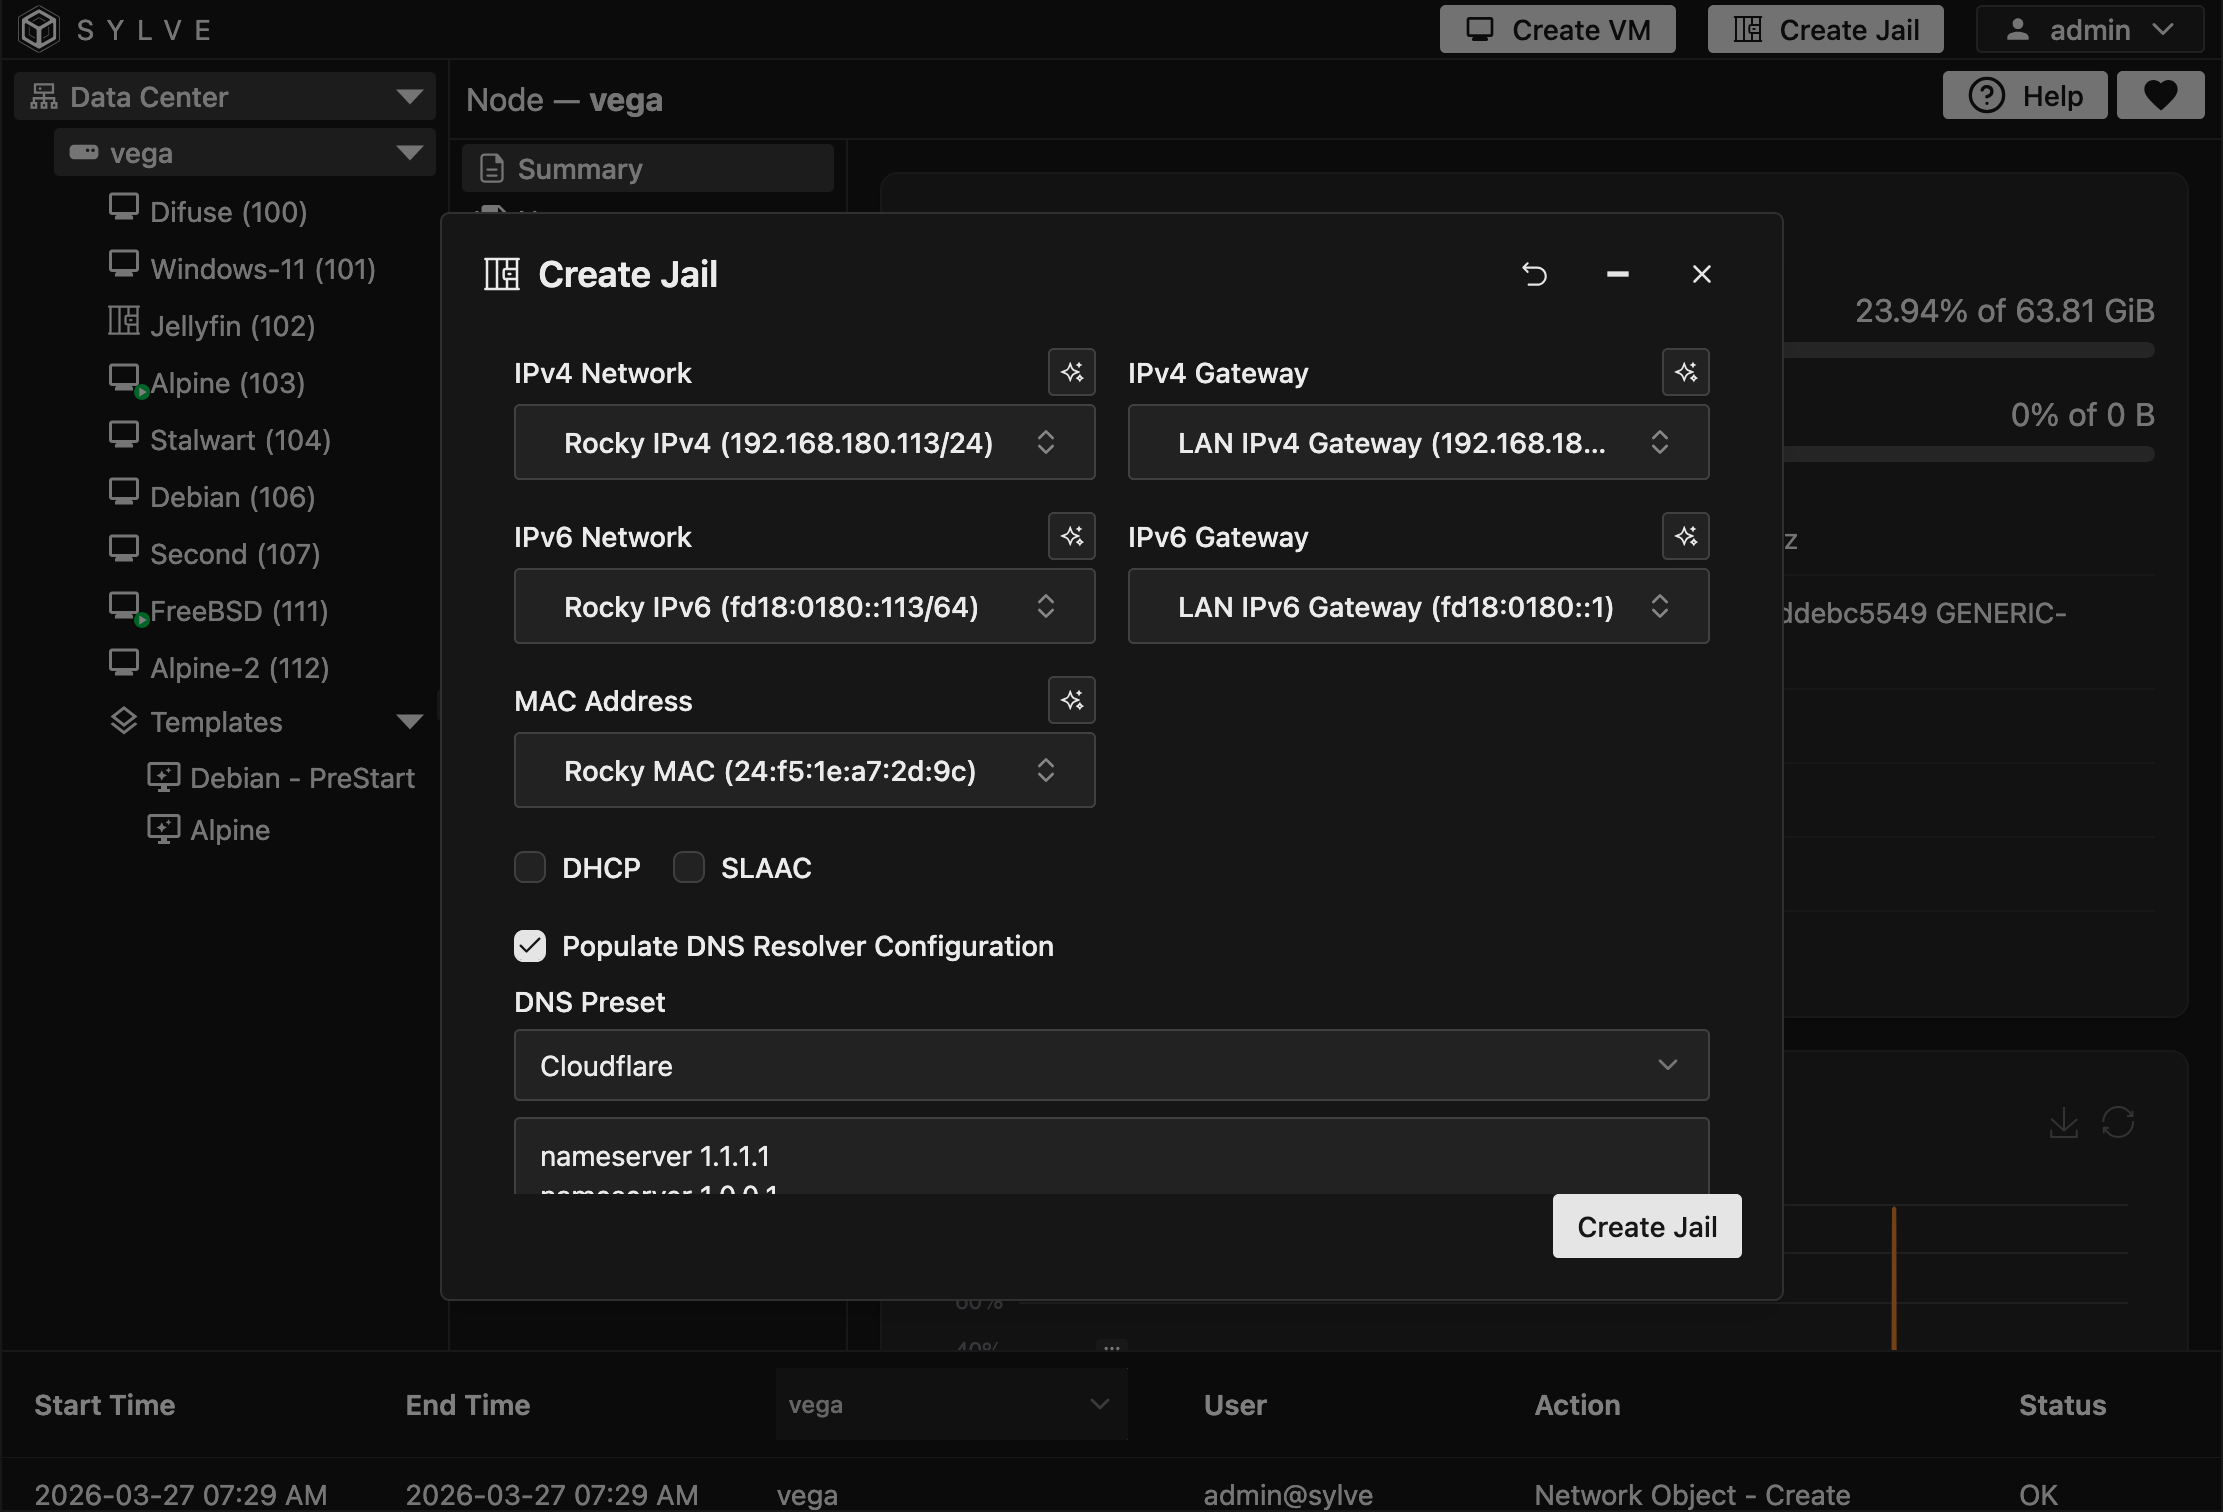Click the Sylve logo icon
Viewport: 2224px width, 1512px height.
(x=40, y=29)
